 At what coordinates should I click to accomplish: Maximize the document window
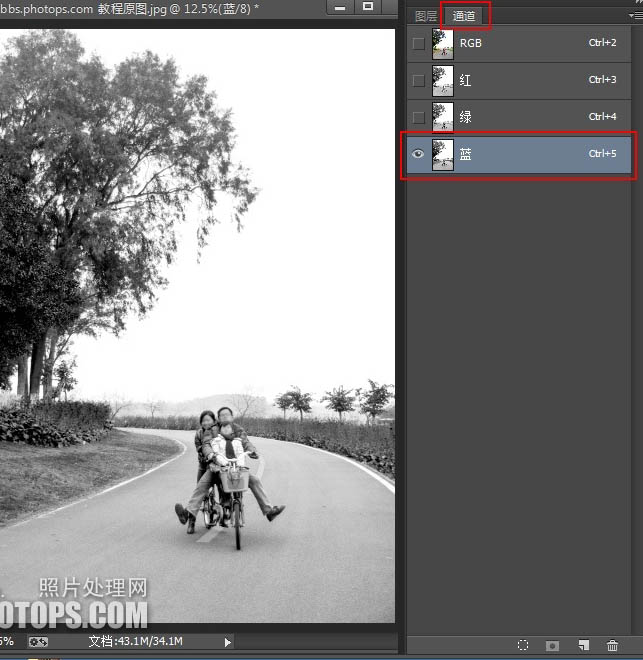[x=367, y=8]
